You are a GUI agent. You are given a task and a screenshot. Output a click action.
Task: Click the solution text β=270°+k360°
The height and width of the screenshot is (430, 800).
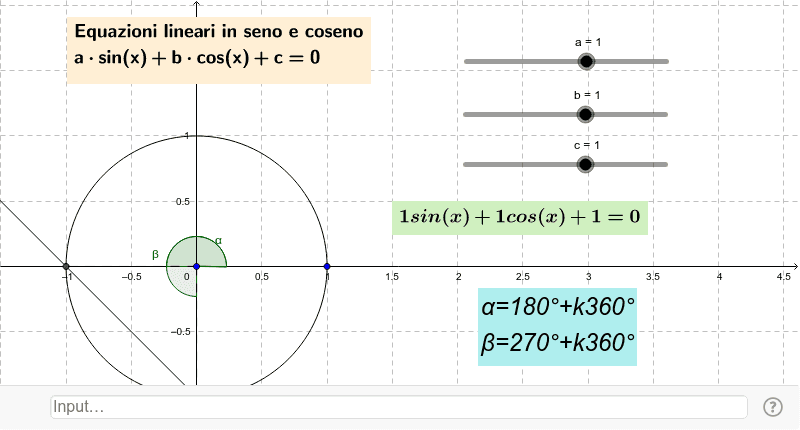pos(558,342)
